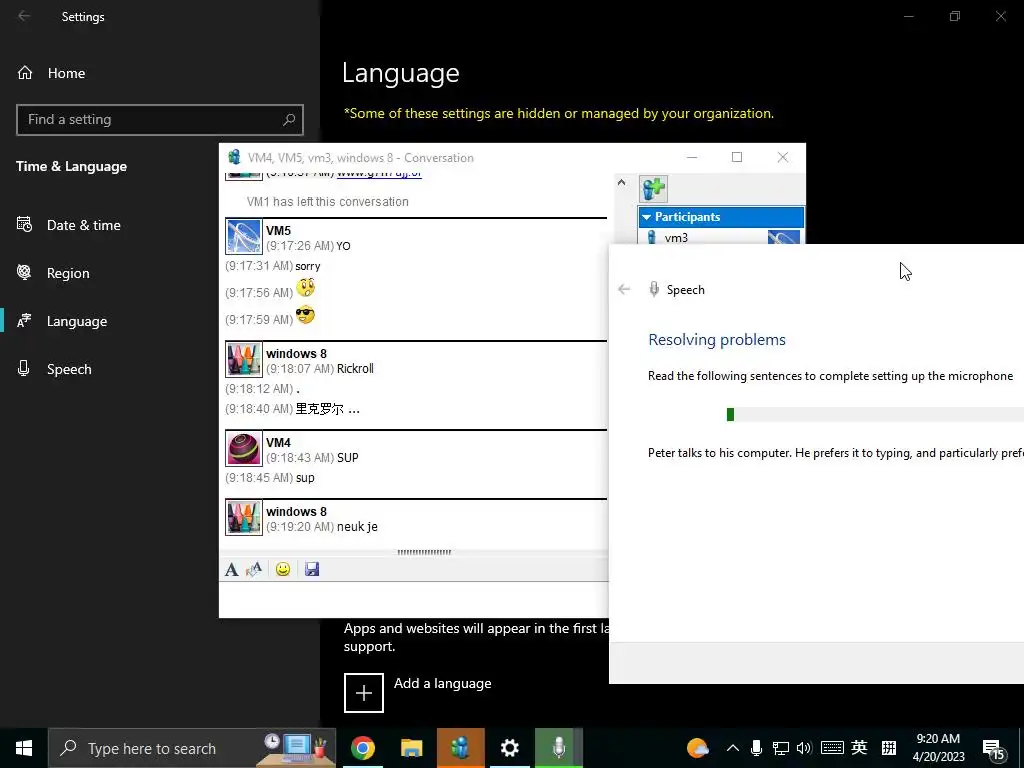Open the weather widget in taskbar
The width and height of the screenshot is (1024, 768).
pos(697,748)
